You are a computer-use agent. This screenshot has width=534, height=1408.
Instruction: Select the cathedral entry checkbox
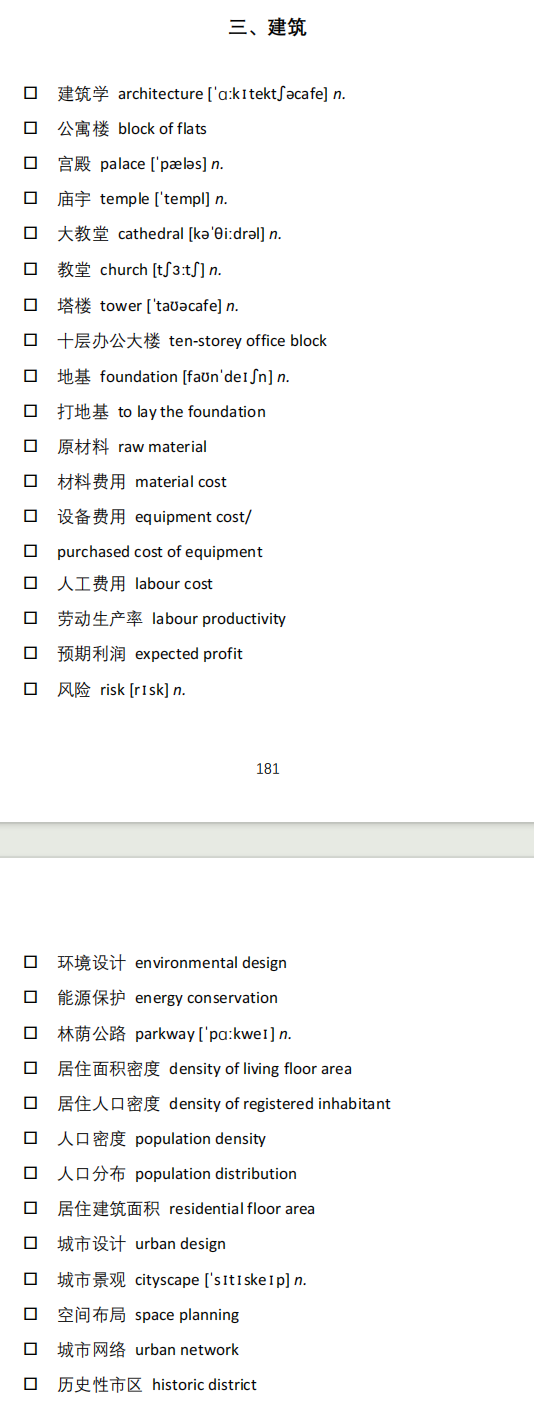[x=31, y=233]
